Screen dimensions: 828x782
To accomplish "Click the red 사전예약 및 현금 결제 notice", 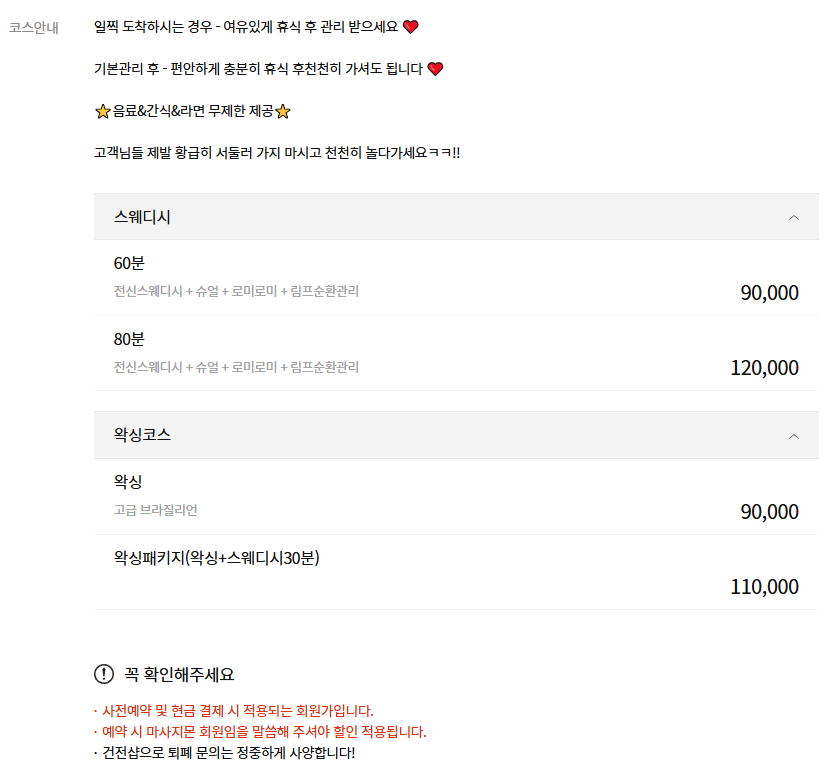I will point(240,709).
